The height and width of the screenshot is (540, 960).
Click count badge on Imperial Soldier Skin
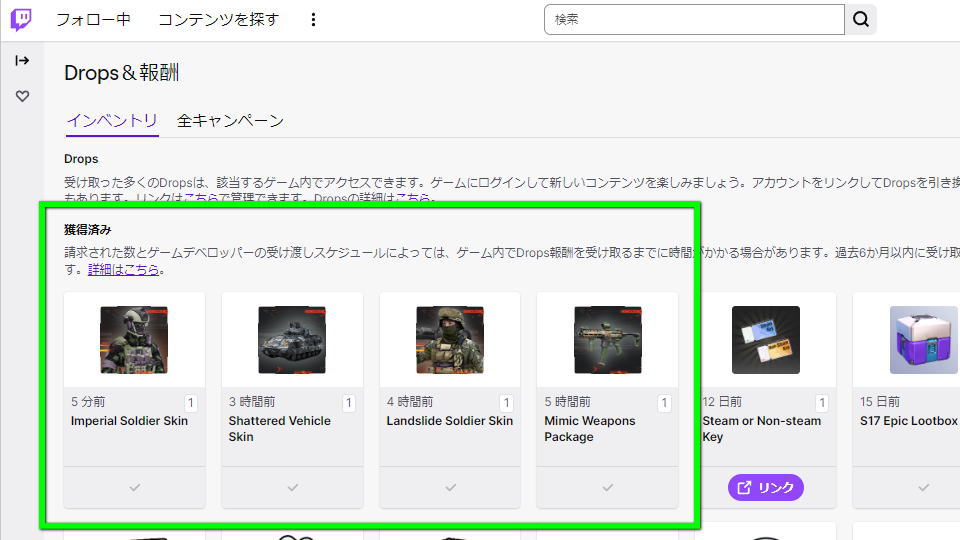point(190,403)
